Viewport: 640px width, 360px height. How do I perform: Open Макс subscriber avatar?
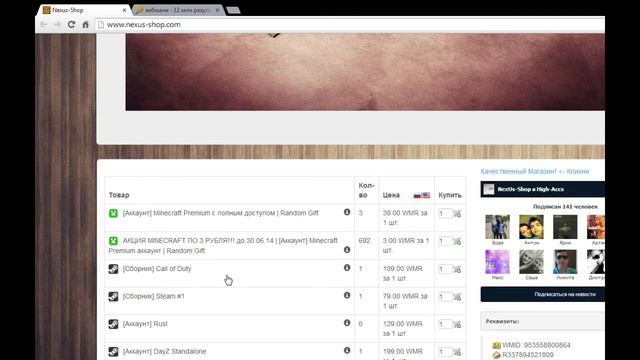pyautogui.click(x=497, y=262)
